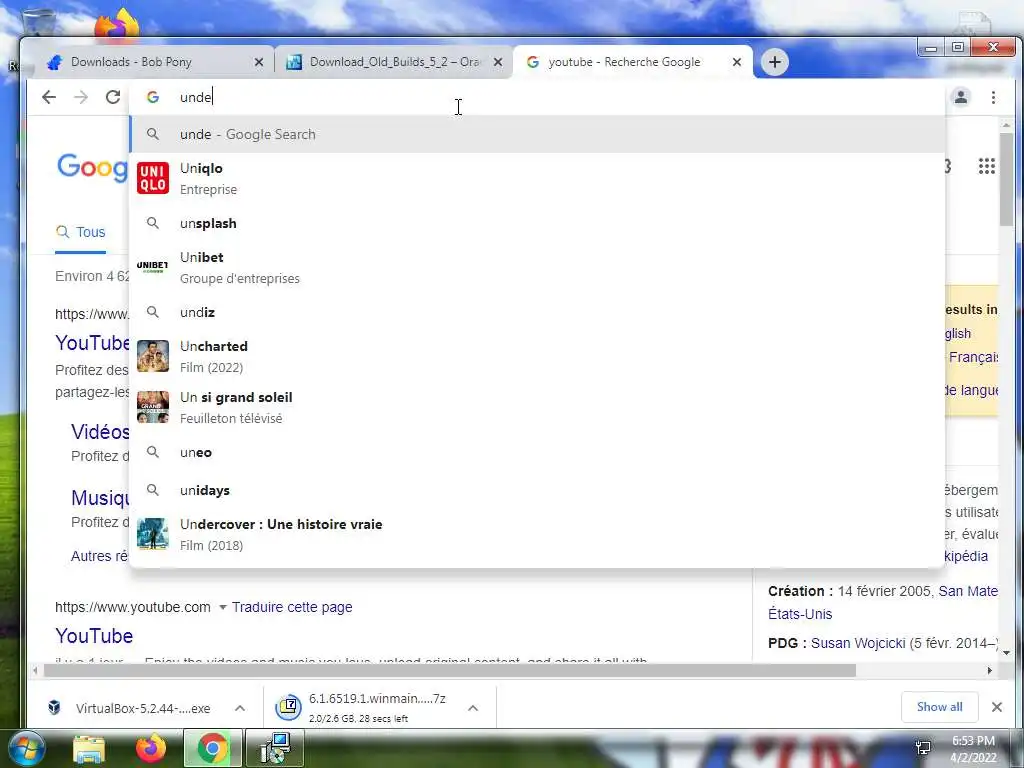
Task: Reload the page with the refresh icon
Action: [x=113, y=97]
